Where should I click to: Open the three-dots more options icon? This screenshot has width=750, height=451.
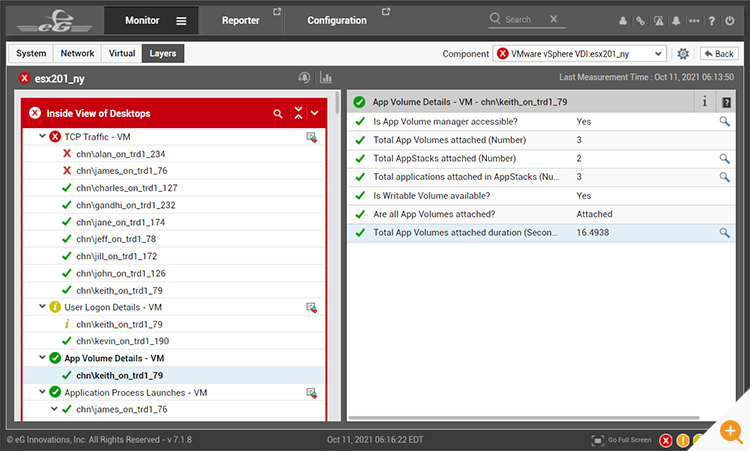click(694, 21)
